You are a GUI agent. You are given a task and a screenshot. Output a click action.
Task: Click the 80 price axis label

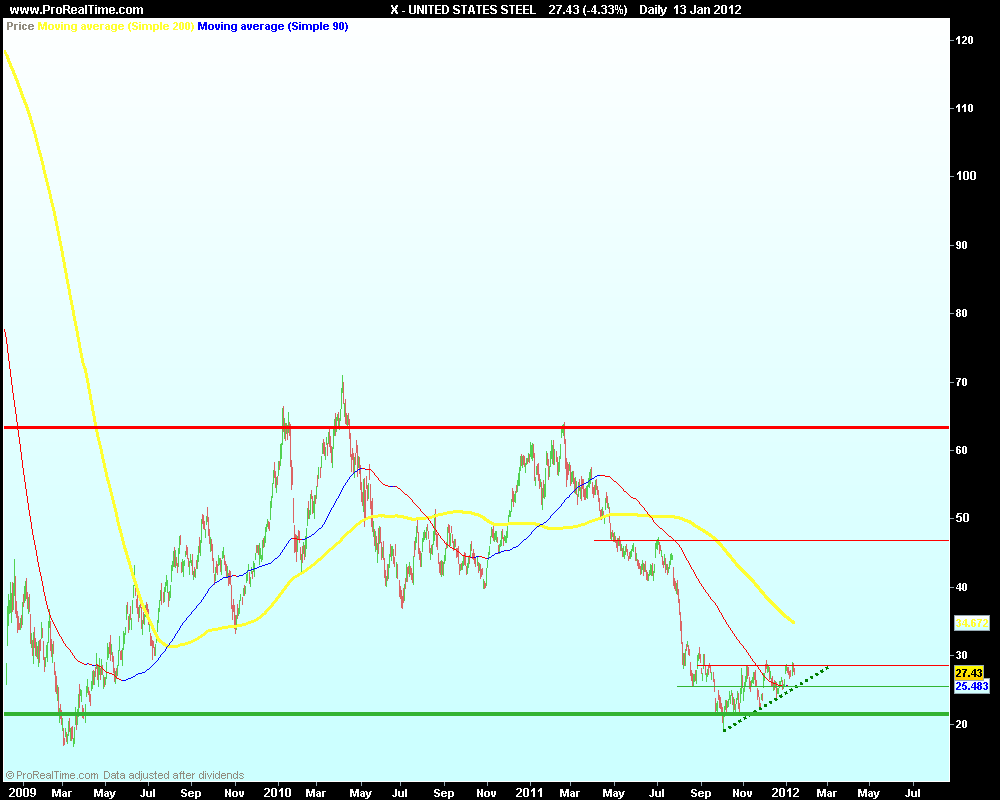[961, 313]
